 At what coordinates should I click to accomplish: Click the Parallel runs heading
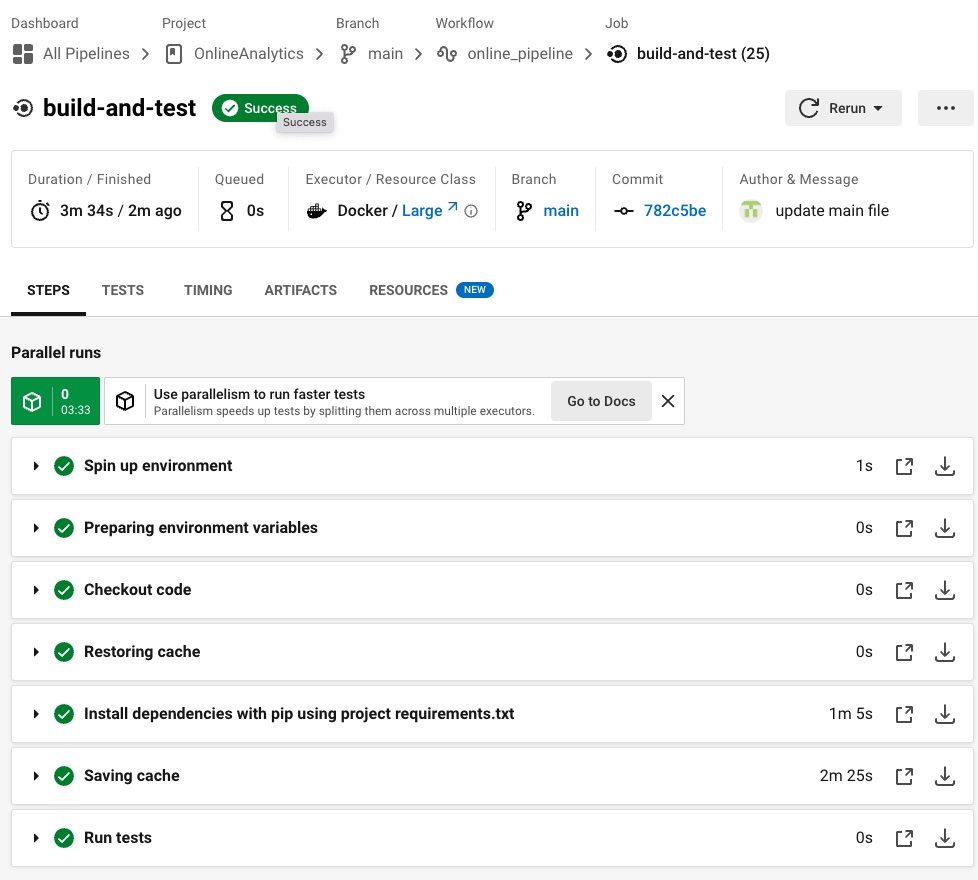coord(56,352)
